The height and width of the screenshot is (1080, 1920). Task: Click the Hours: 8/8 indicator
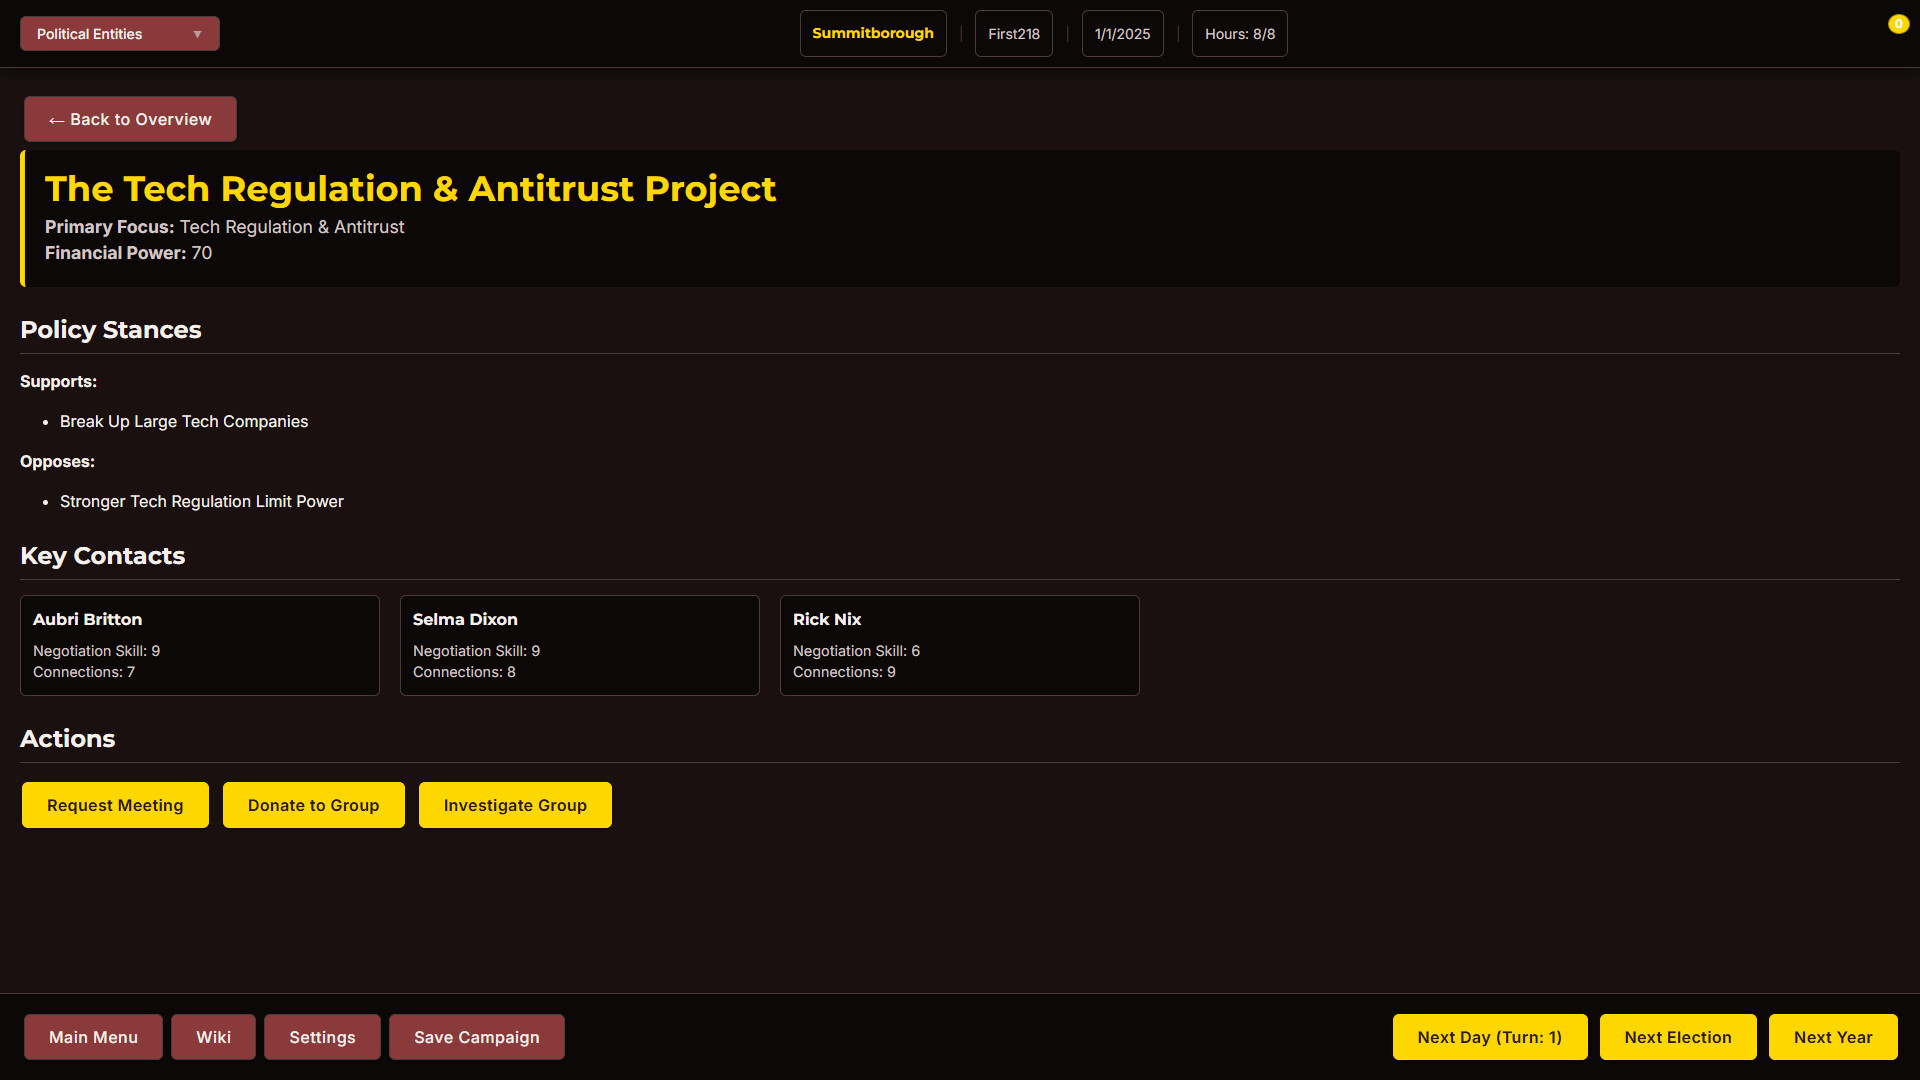[x=1239, y=34]
